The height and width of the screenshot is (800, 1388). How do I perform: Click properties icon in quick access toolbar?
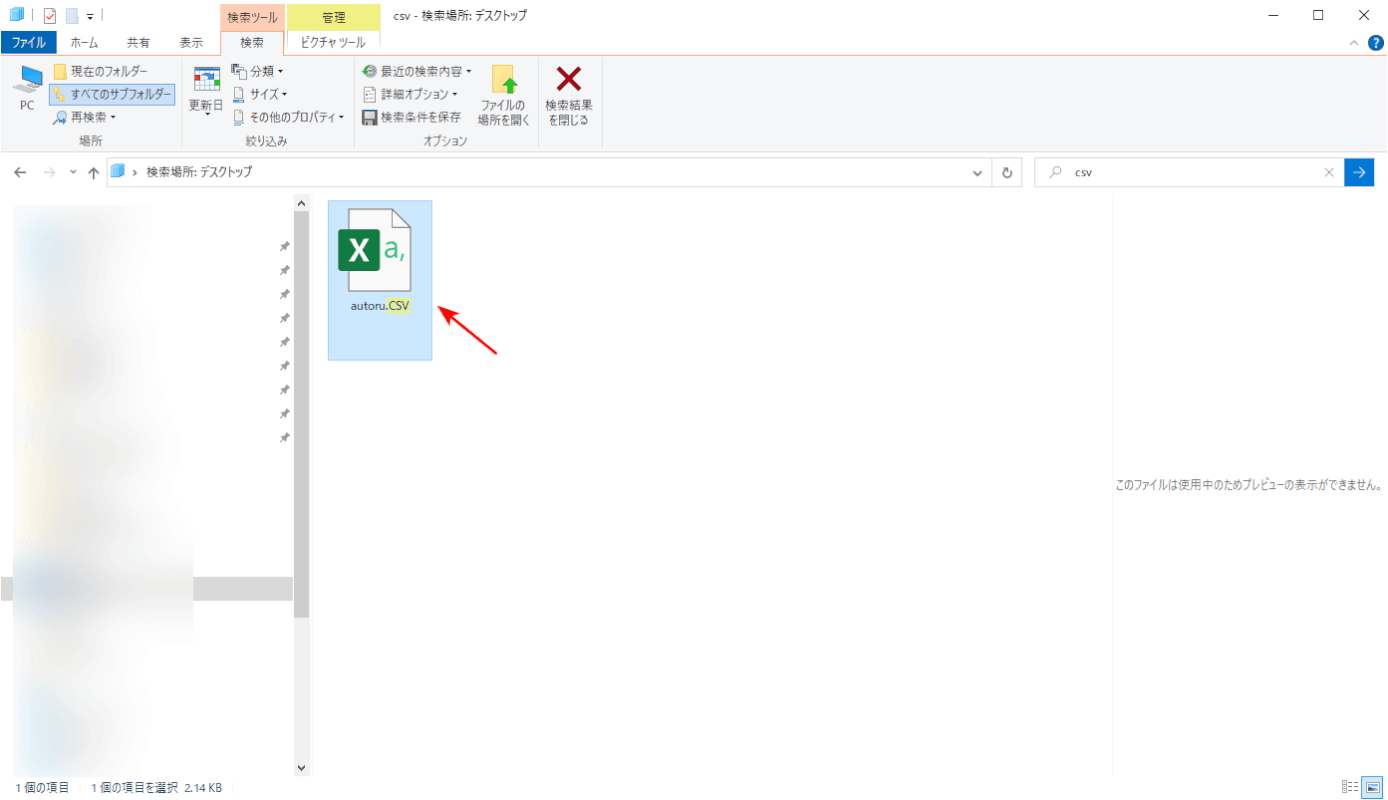coord(50,15)
